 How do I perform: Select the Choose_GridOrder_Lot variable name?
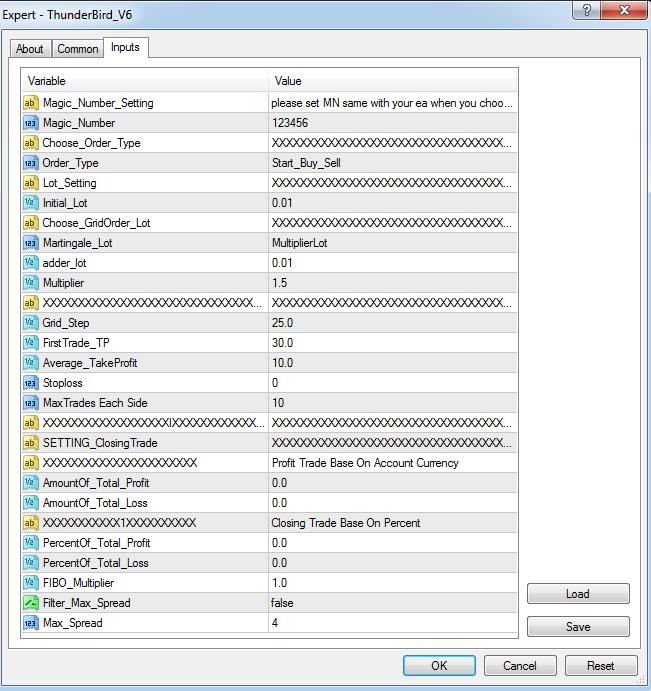tap(97, 223)
